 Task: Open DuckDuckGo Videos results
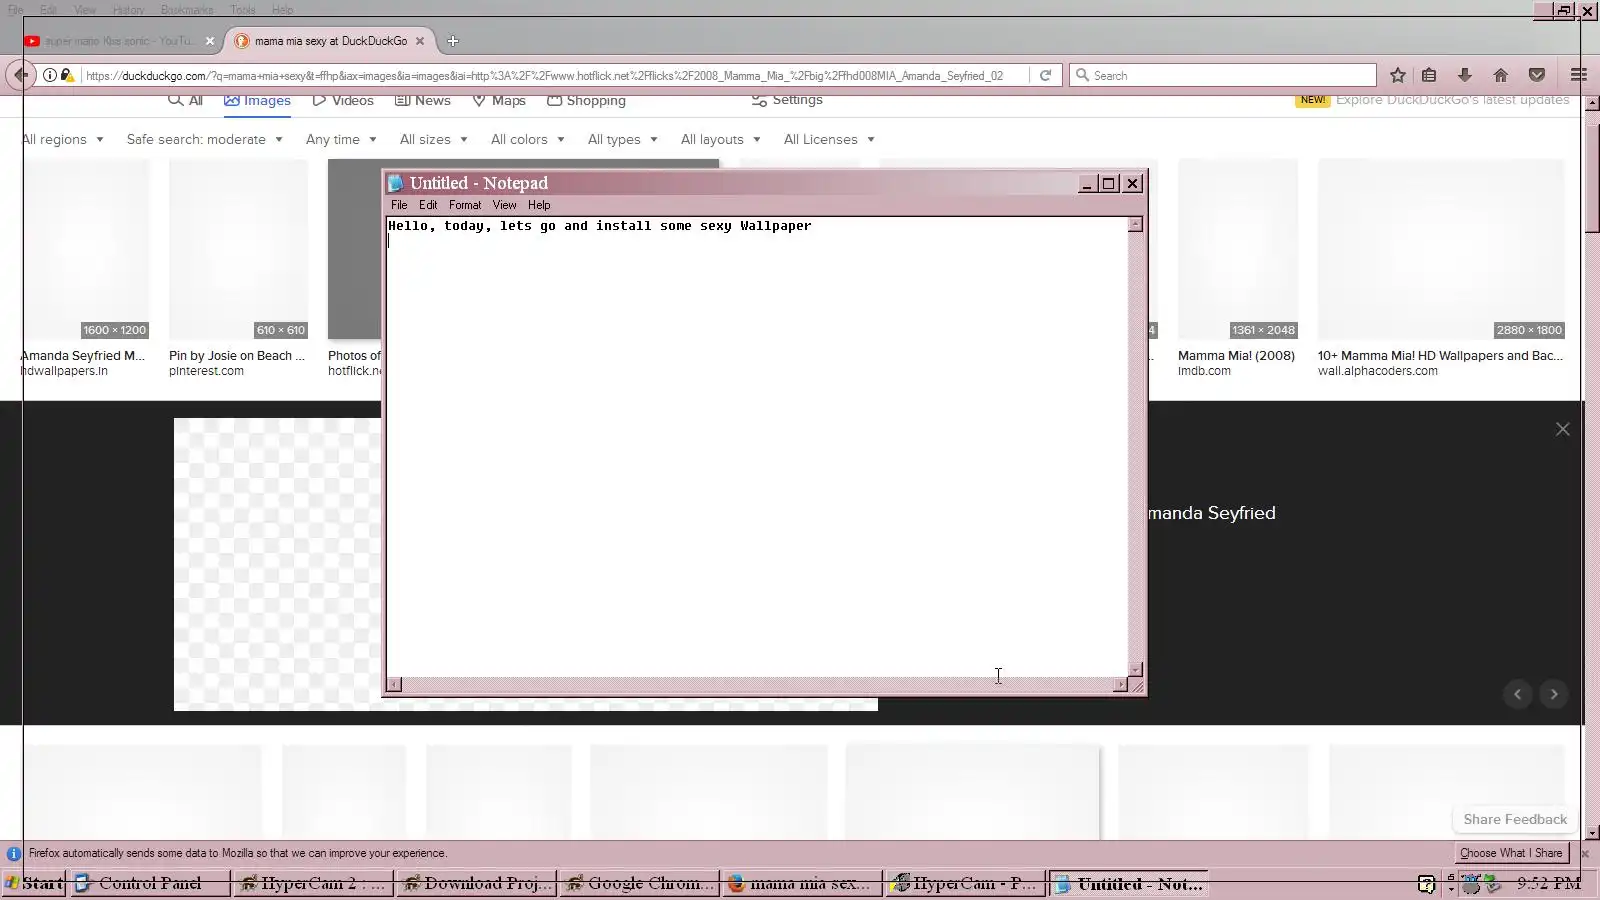point(343,100)
